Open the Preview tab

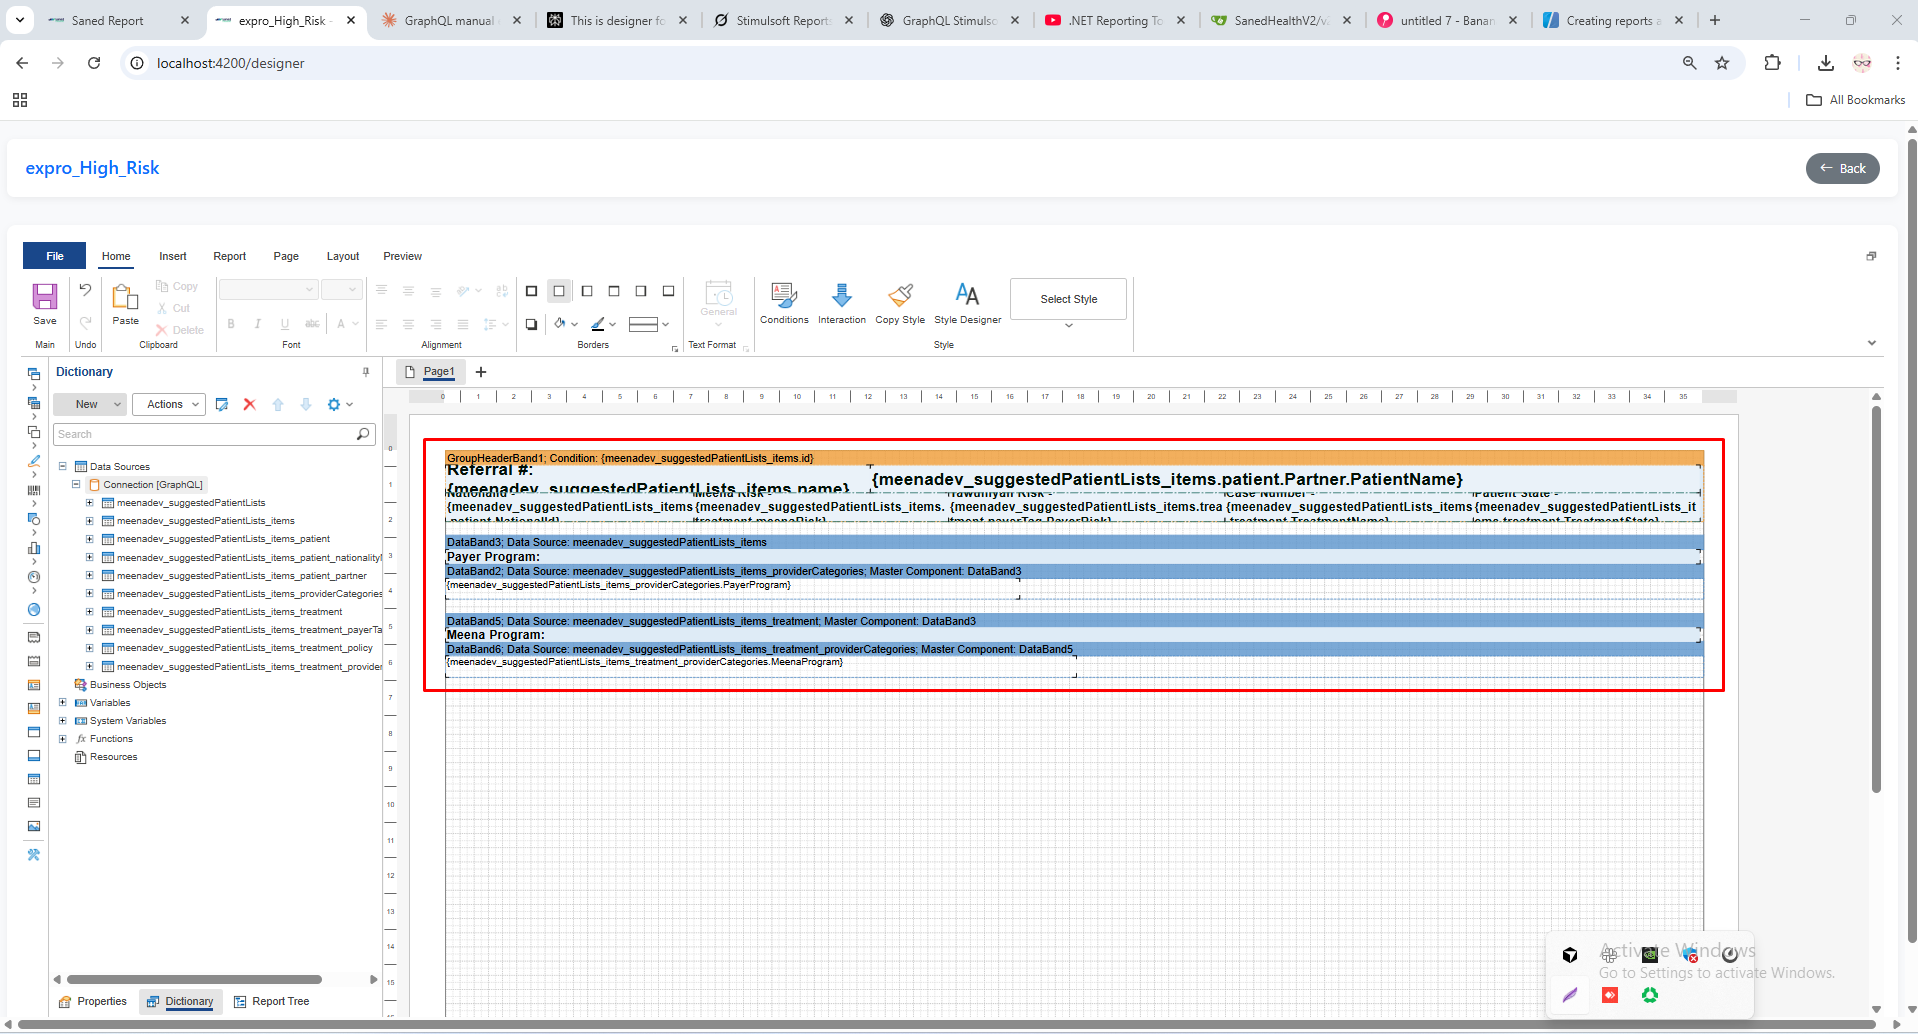tap(402, 256)
